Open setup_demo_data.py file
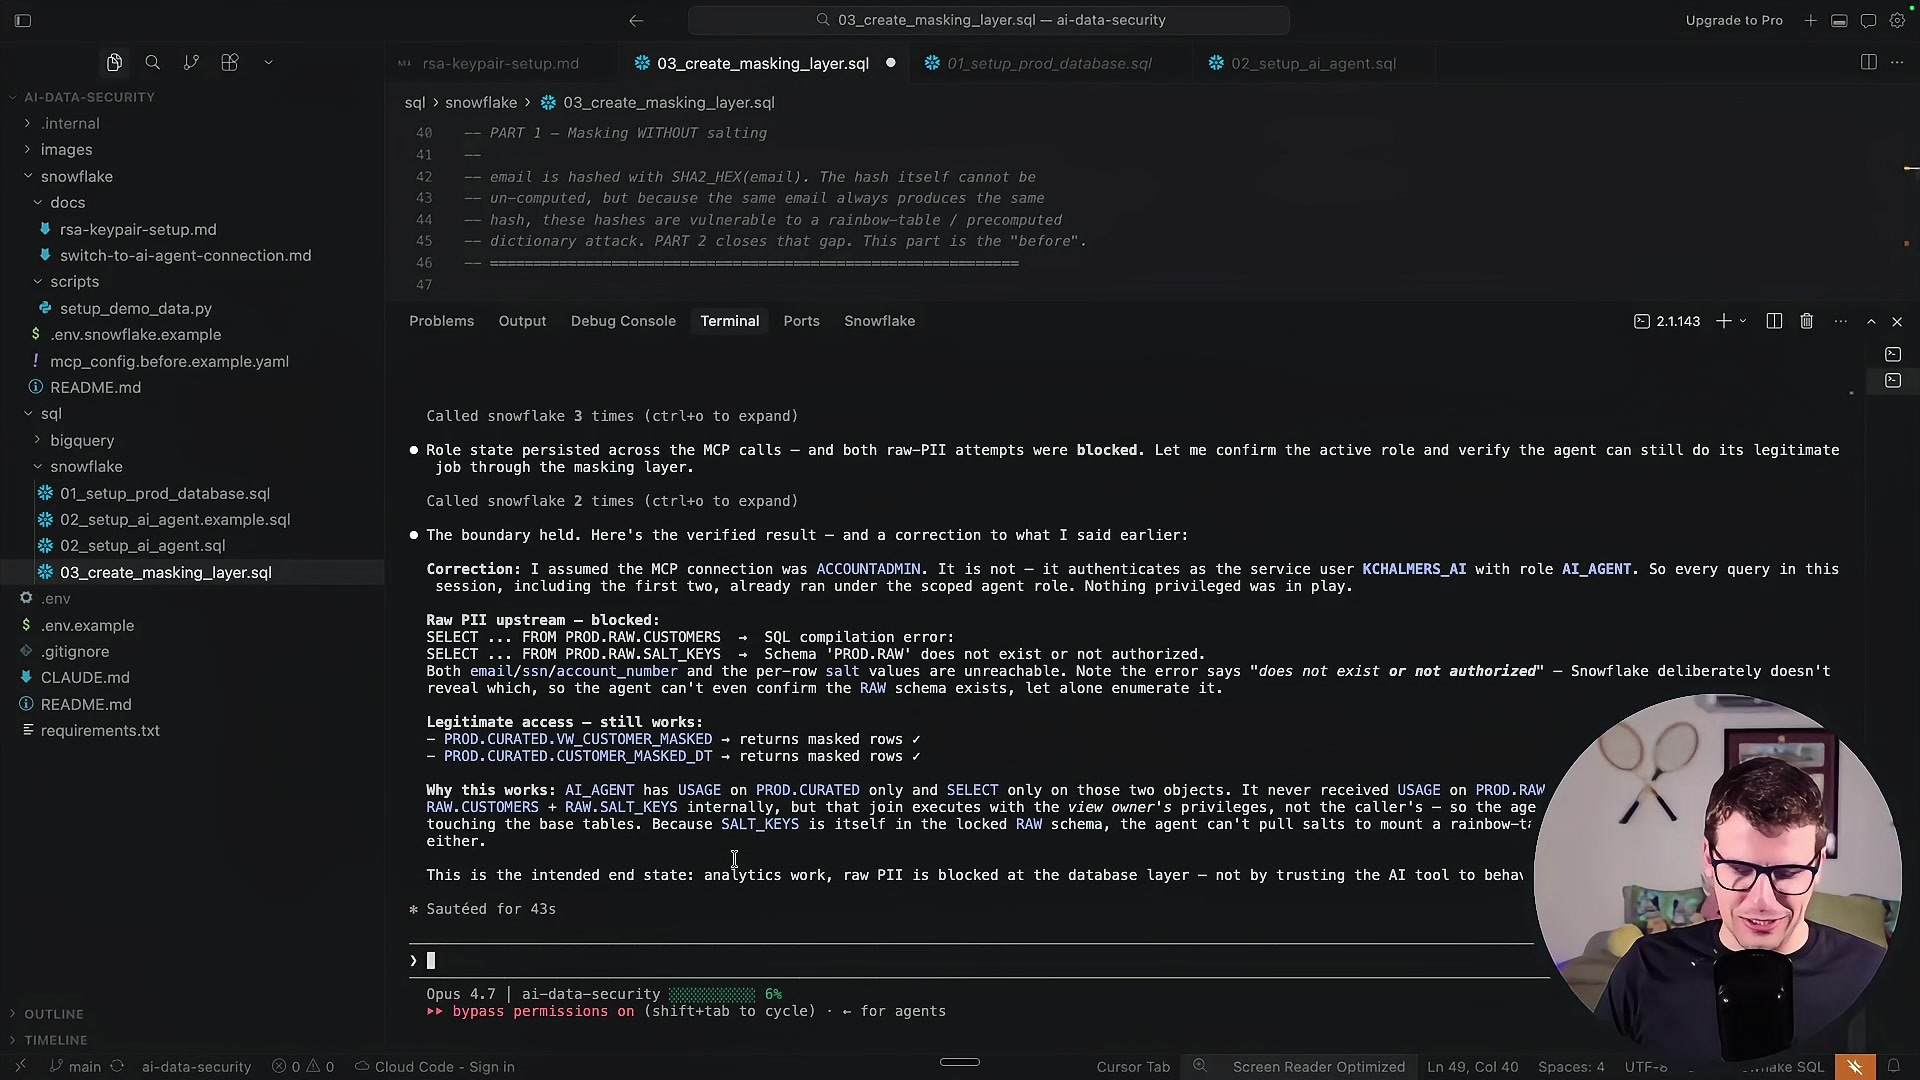This screenshot has height=1080, width=1920. 136,308
